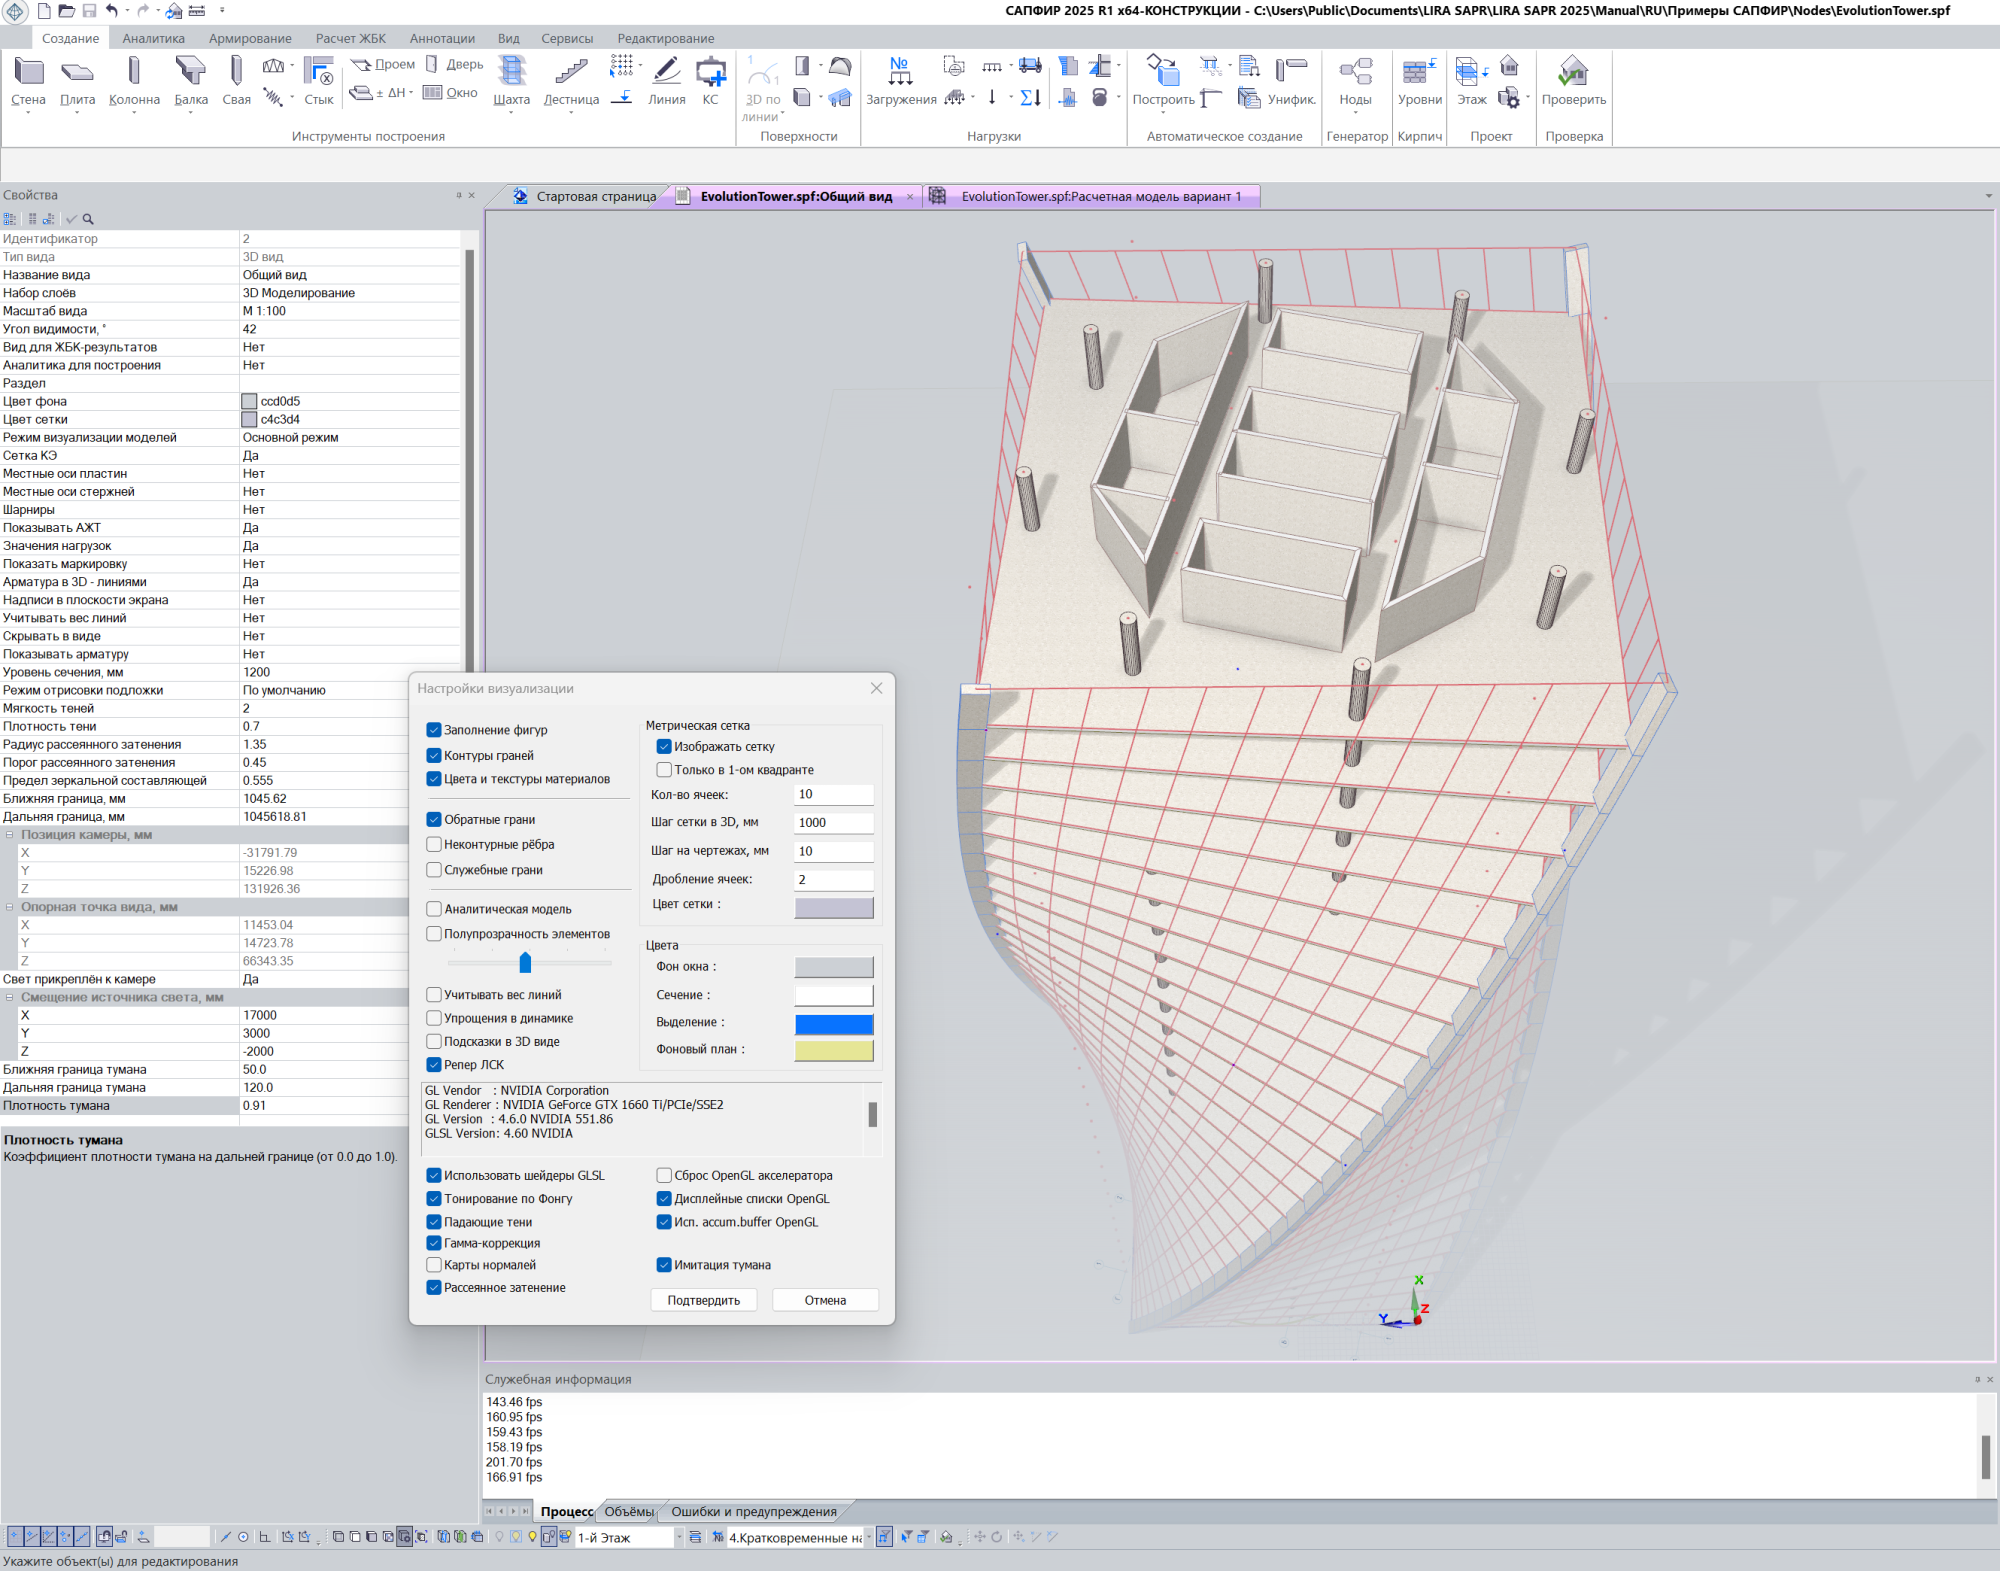Enable the Аналитическая модель checkbox
Viewport: 2000px width, 1571px height.
coord(434,909)
